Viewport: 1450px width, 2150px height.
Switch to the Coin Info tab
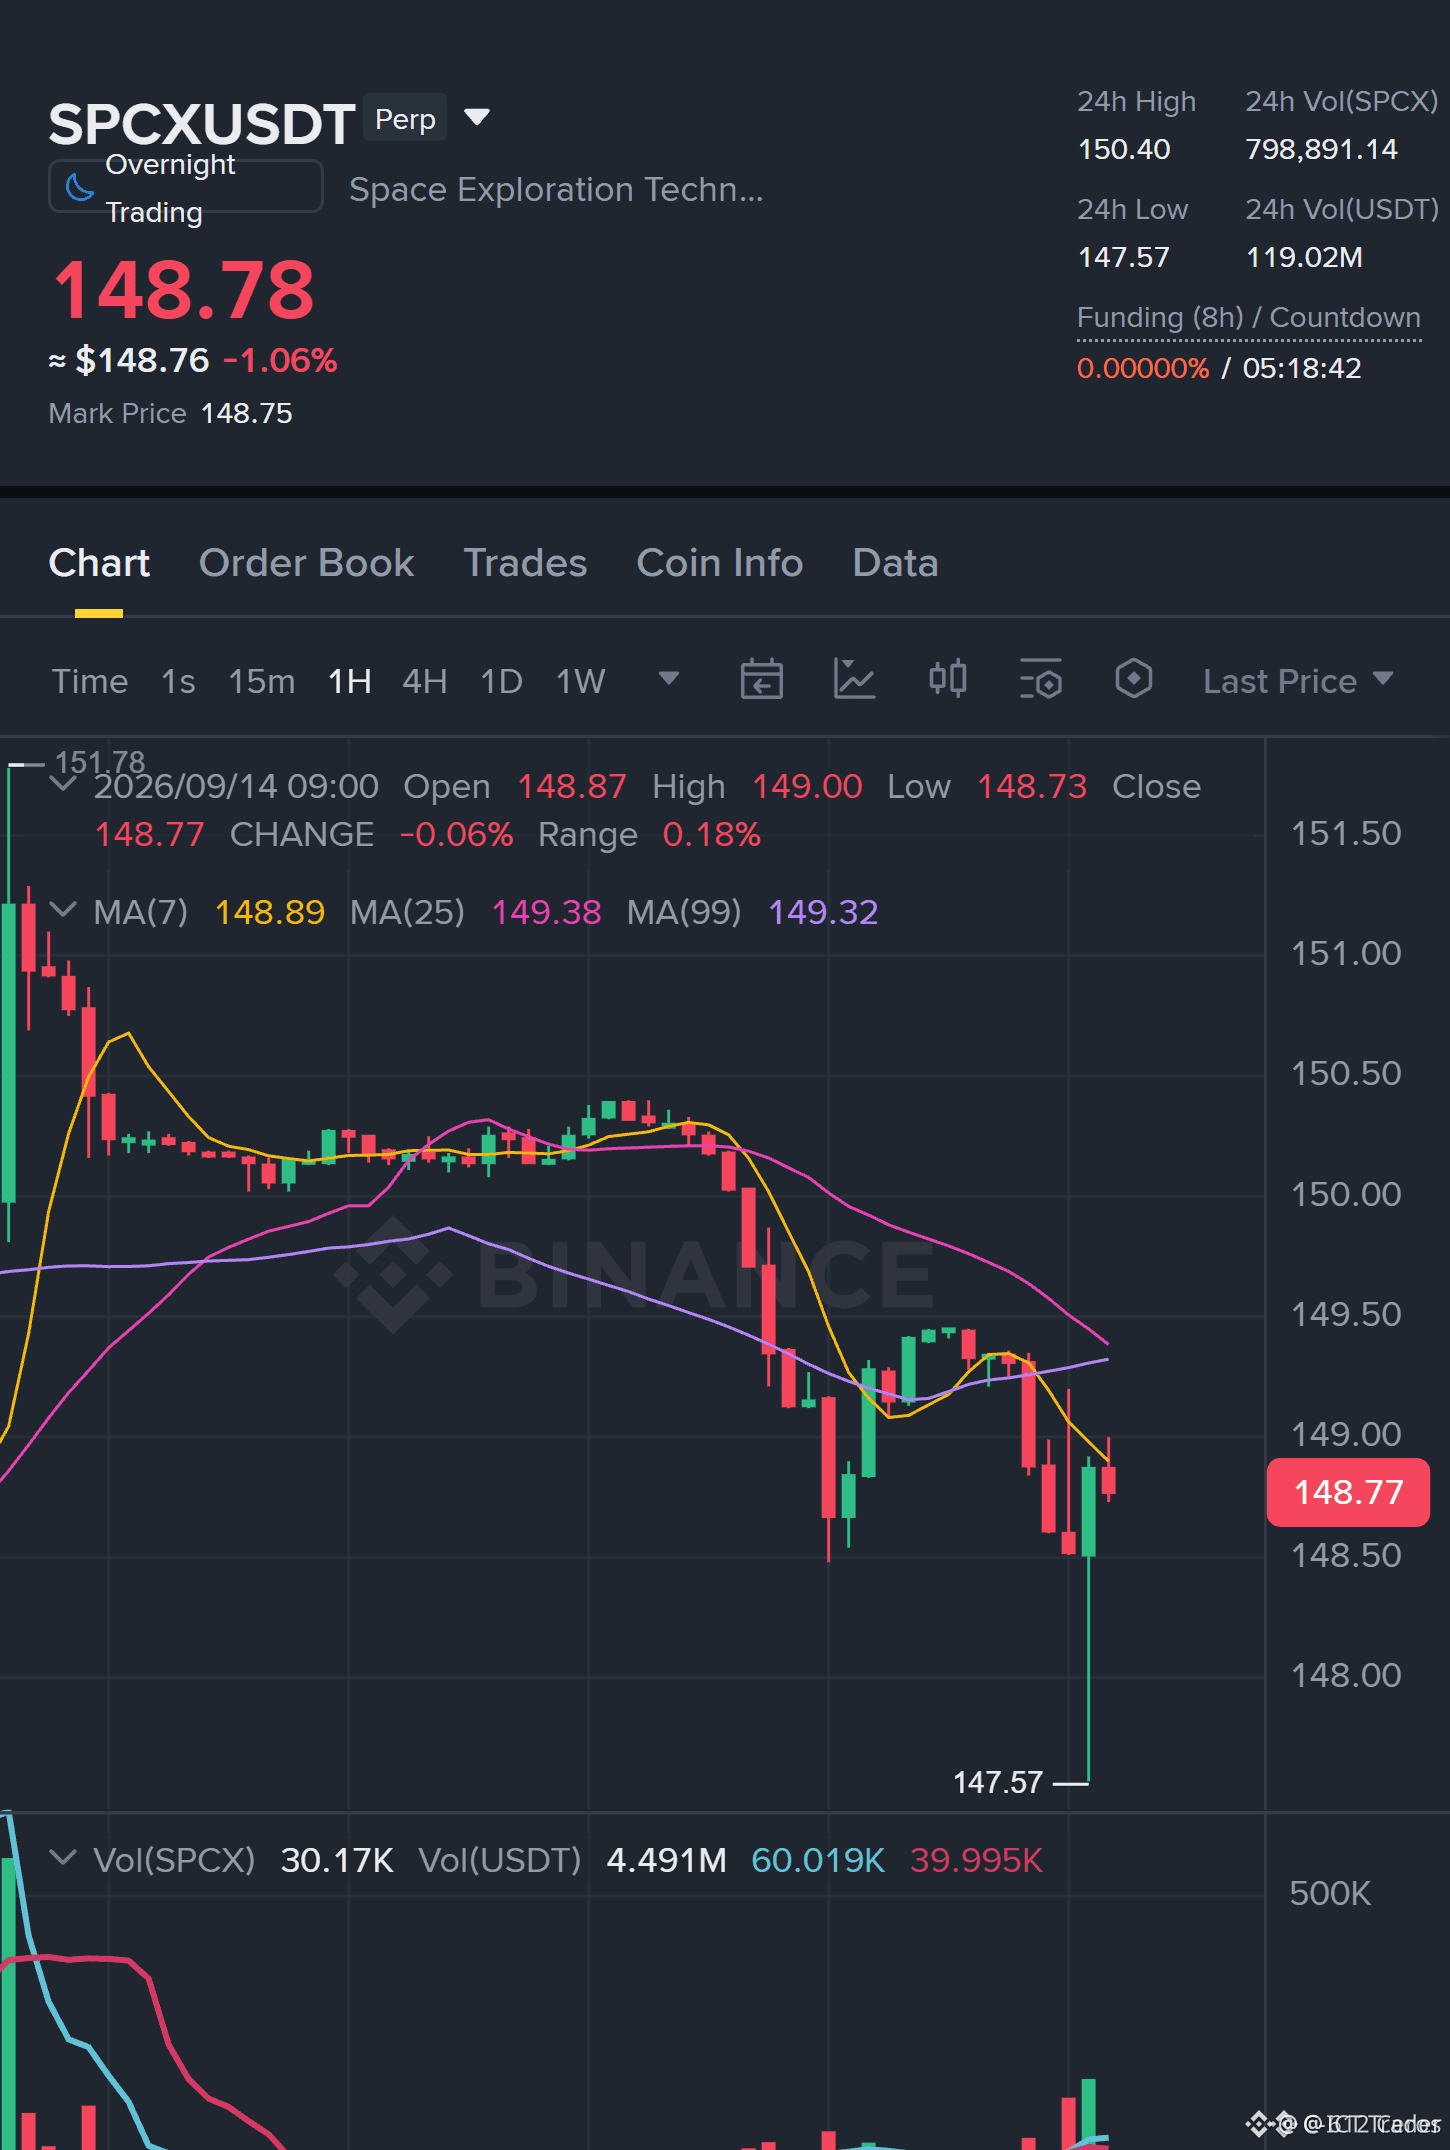(720, 563)
